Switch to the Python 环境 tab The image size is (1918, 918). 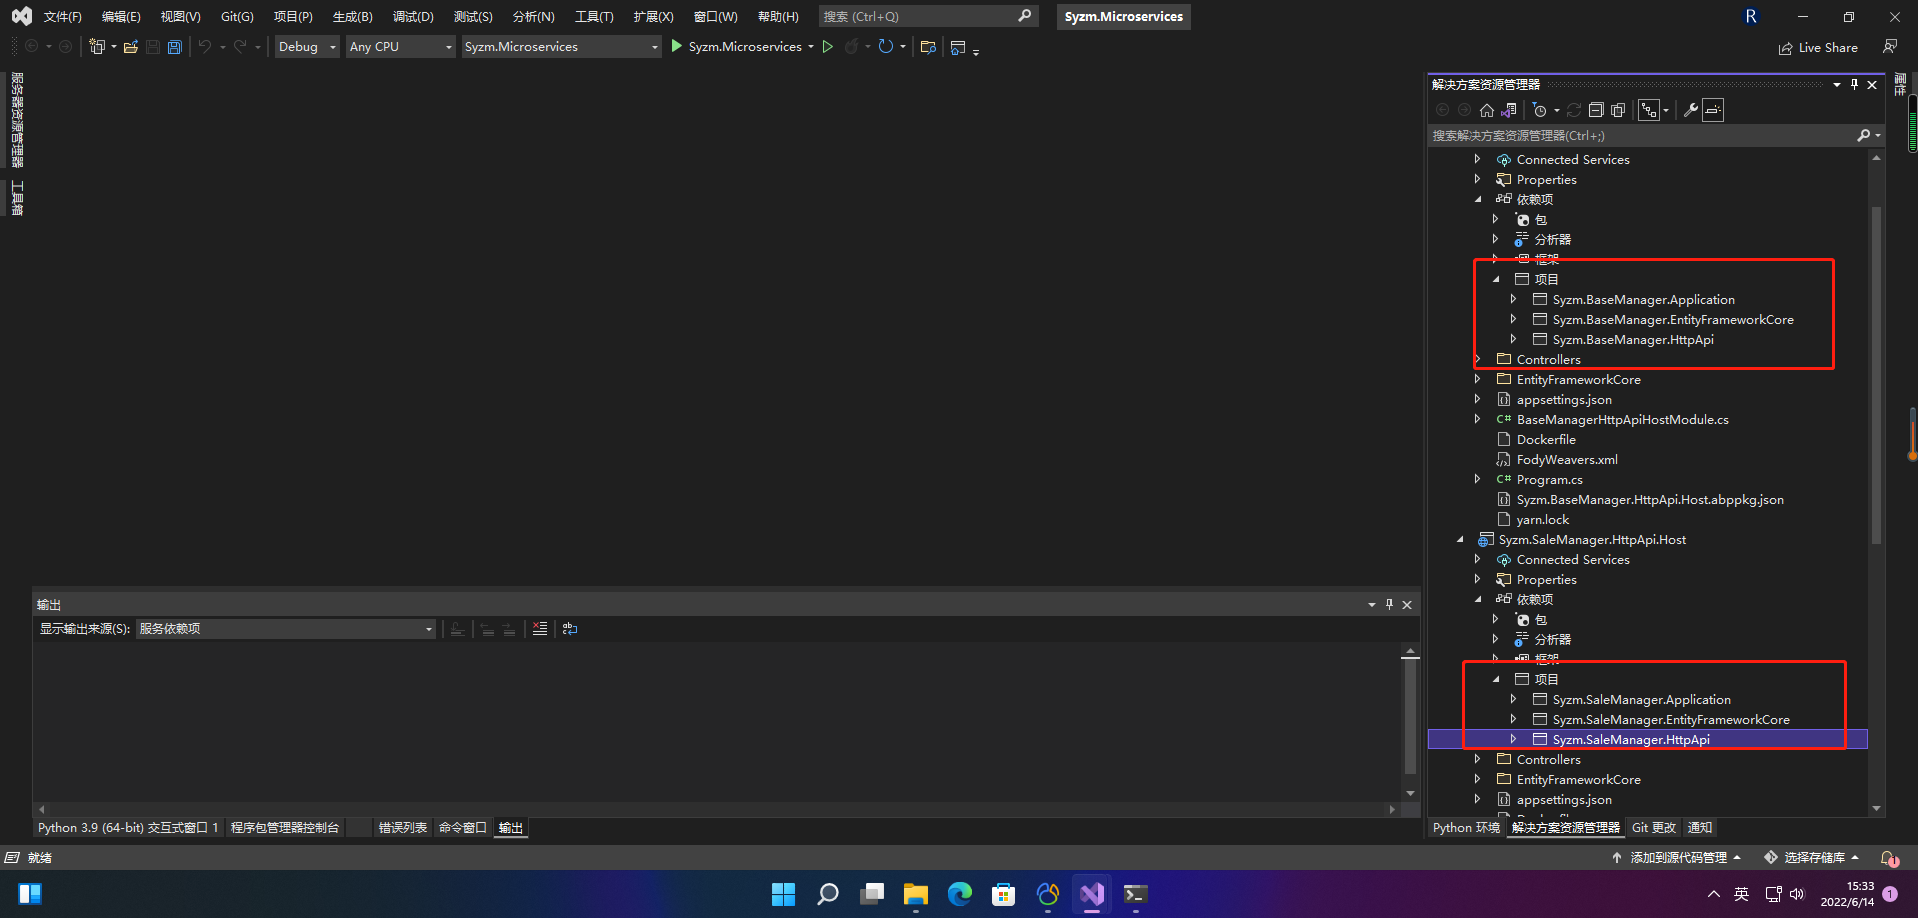pos(1467,828)
